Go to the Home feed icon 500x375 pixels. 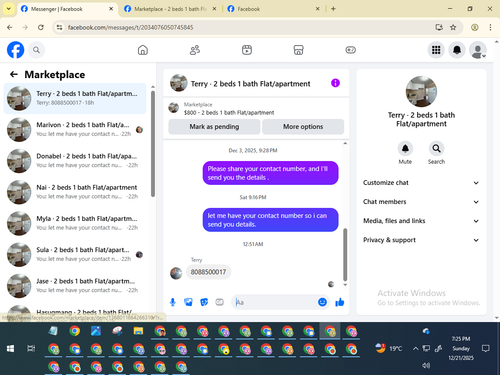pyautogui.click(x=143, y=50)
